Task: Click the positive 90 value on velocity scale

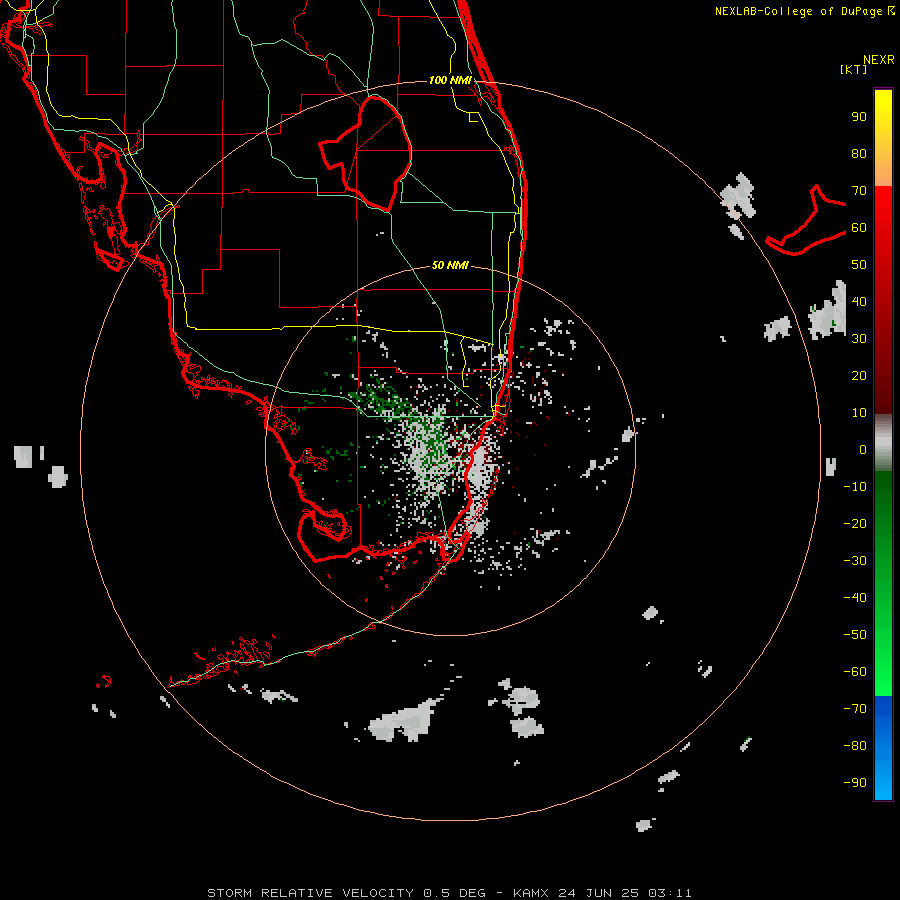Action: (x=859, y=117)
